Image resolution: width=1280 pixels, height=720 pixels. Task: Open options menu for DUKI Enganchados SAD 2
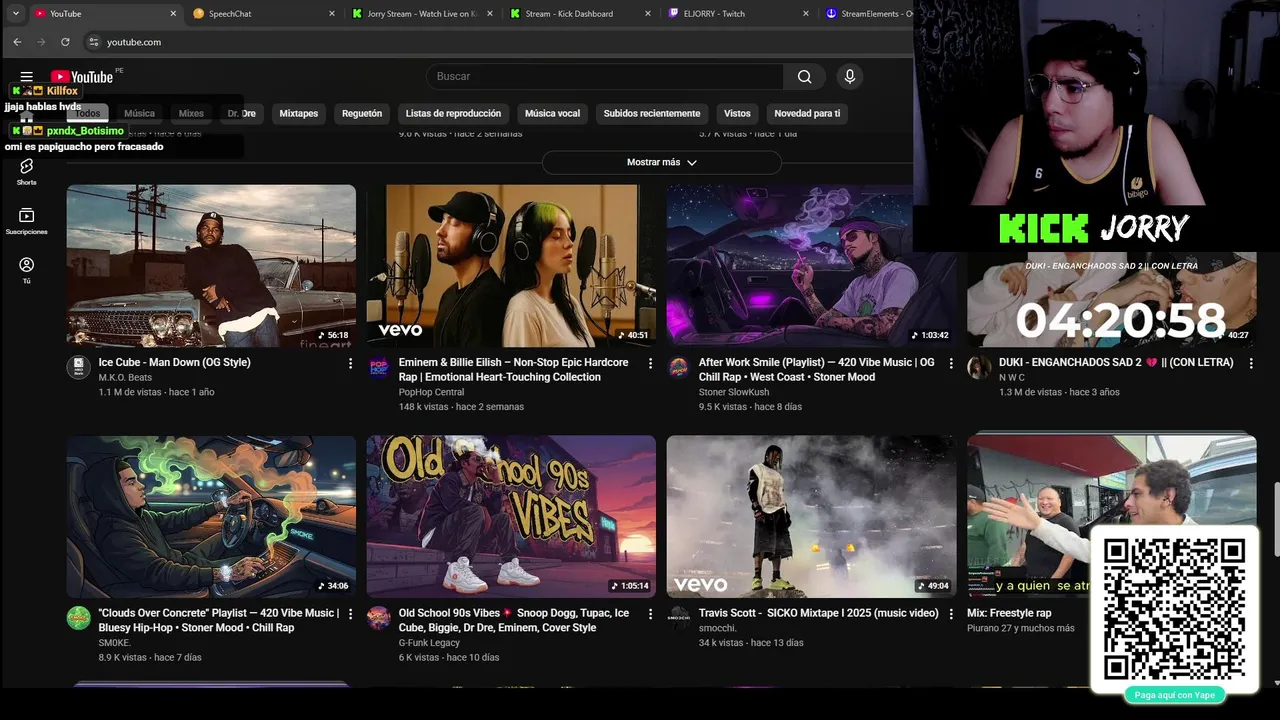[1250, 363]
